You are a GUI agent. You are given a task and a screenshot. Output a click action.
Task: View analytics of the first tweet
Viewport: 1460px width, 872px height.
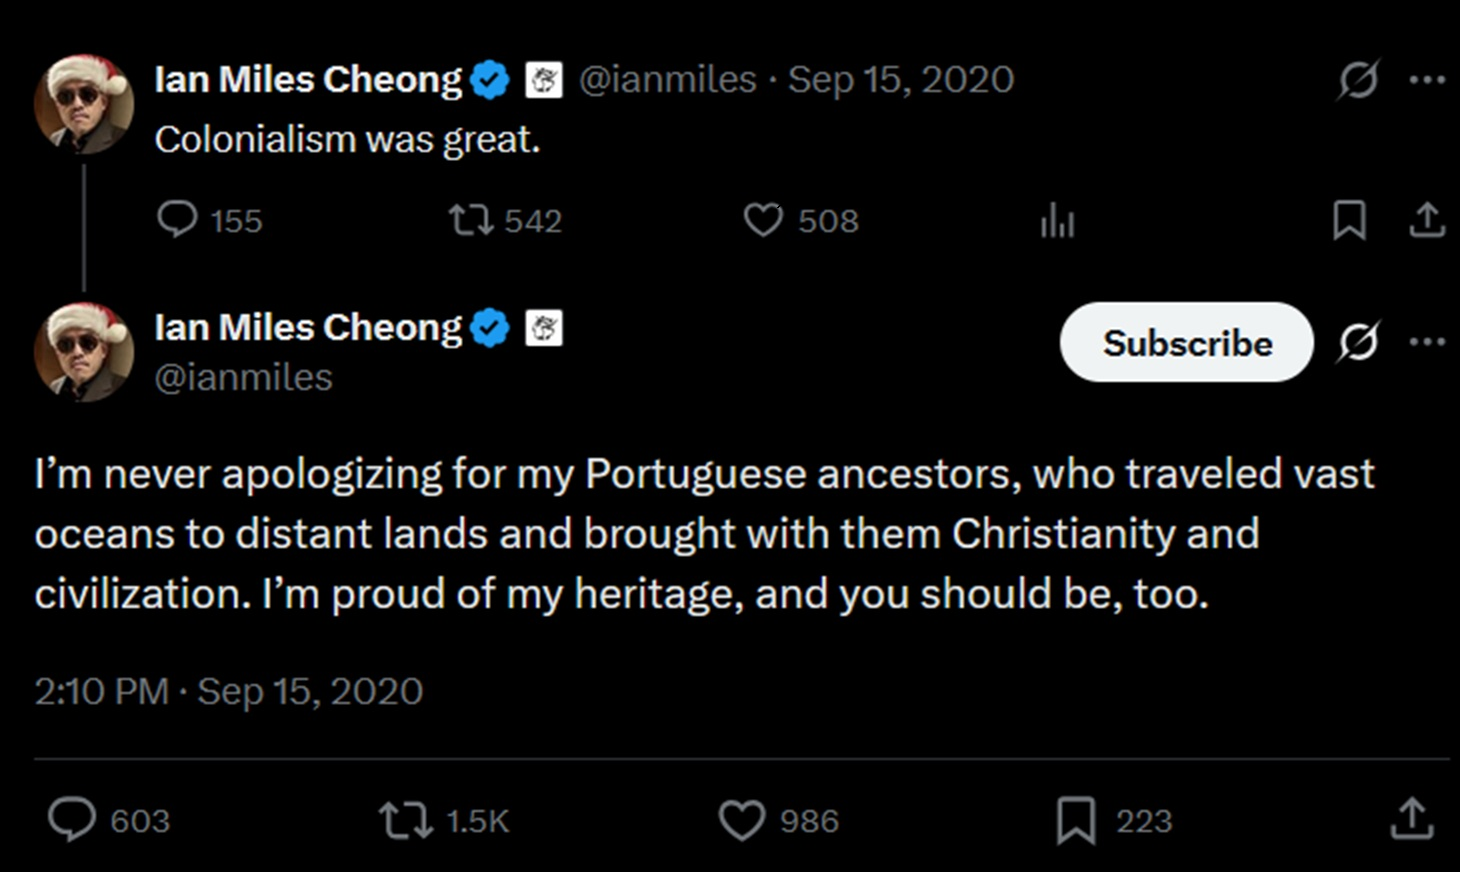1057,221
